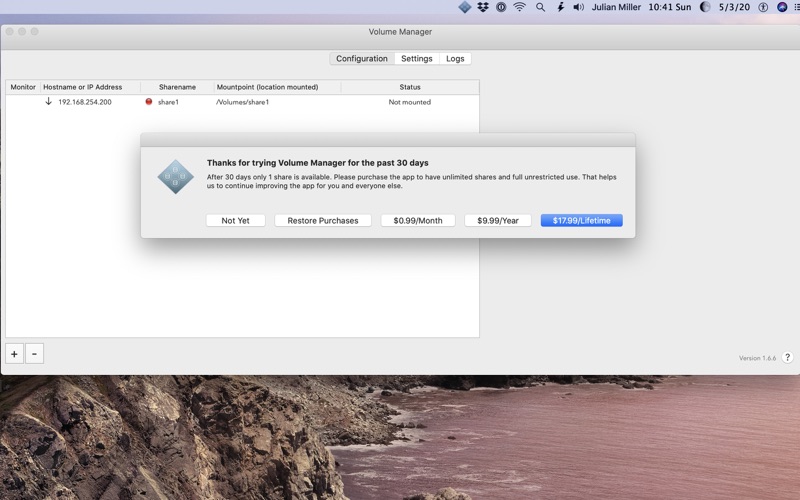Open the 1Password menu bar icon
Image resolution: width=800 pixels, height=500 pixels.
click(x=501, y=7)
